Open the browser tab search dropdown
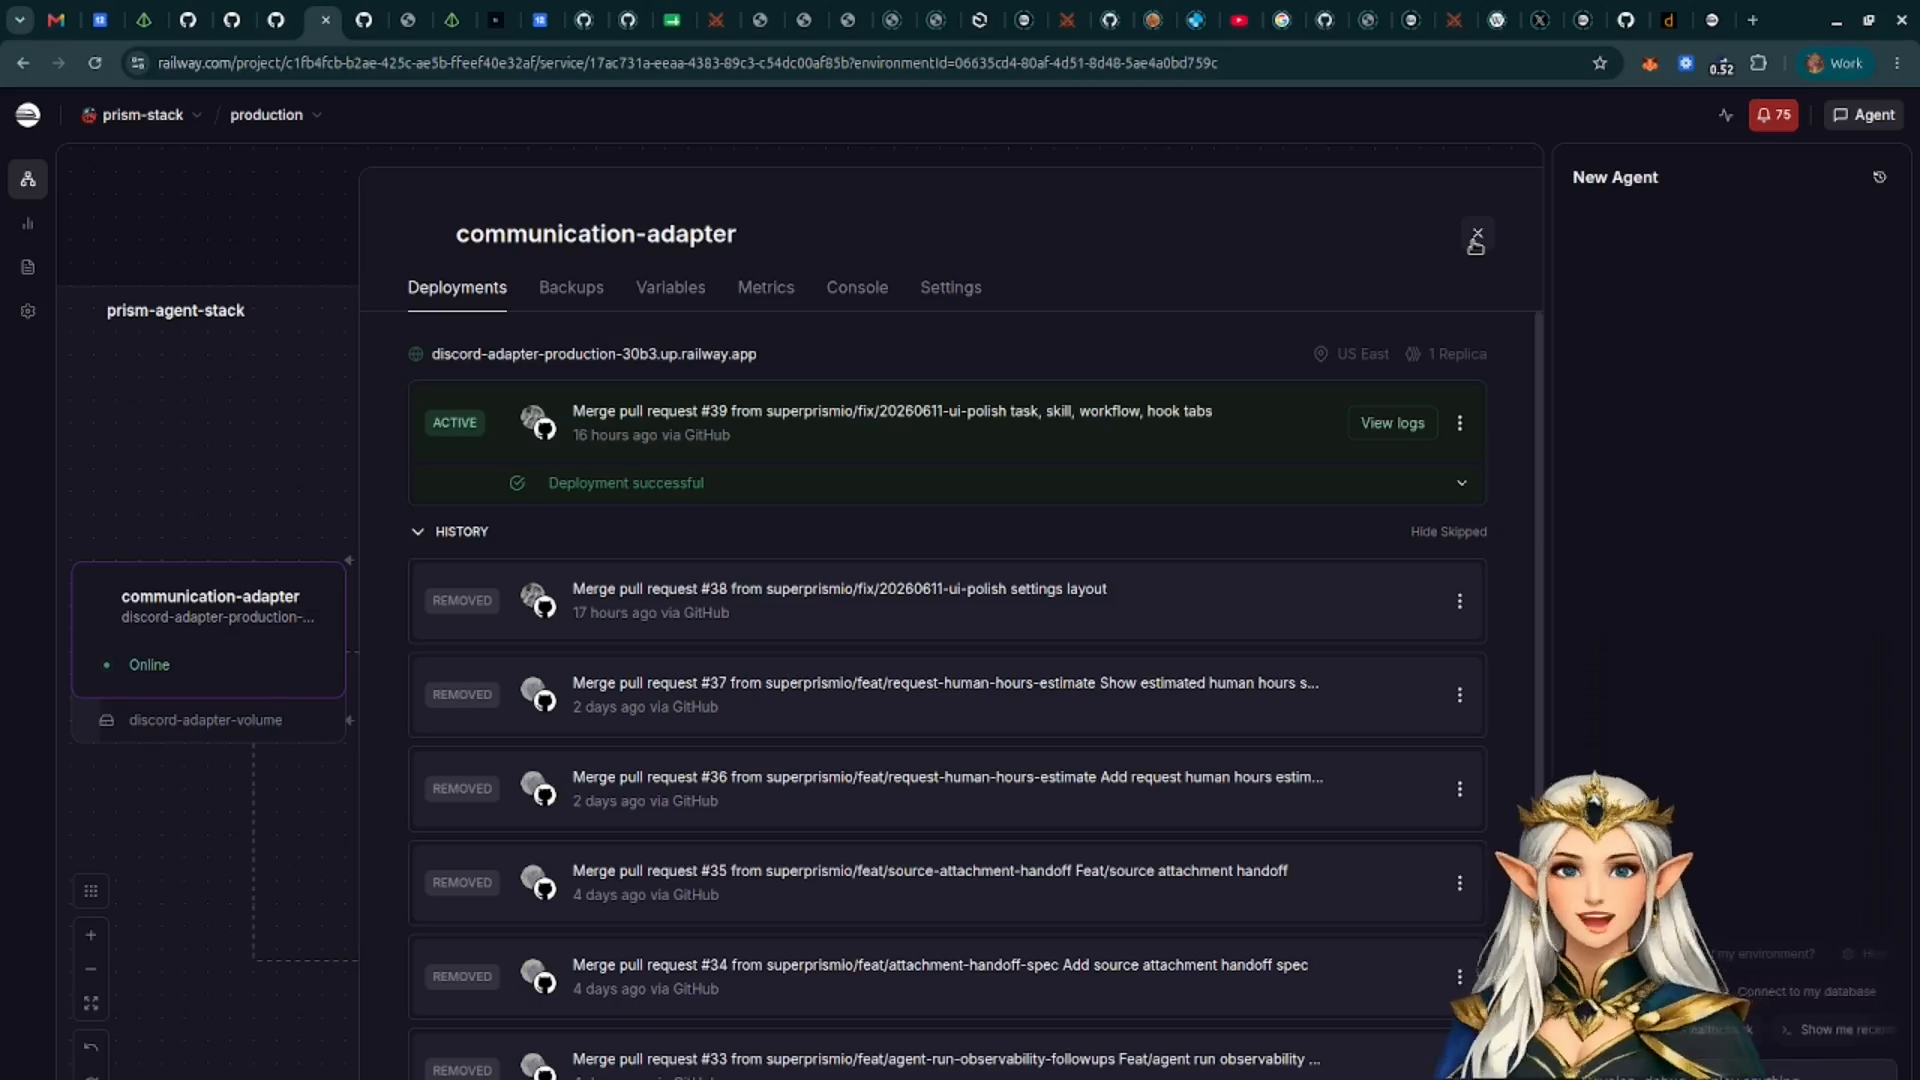 (x=19, y=20)
